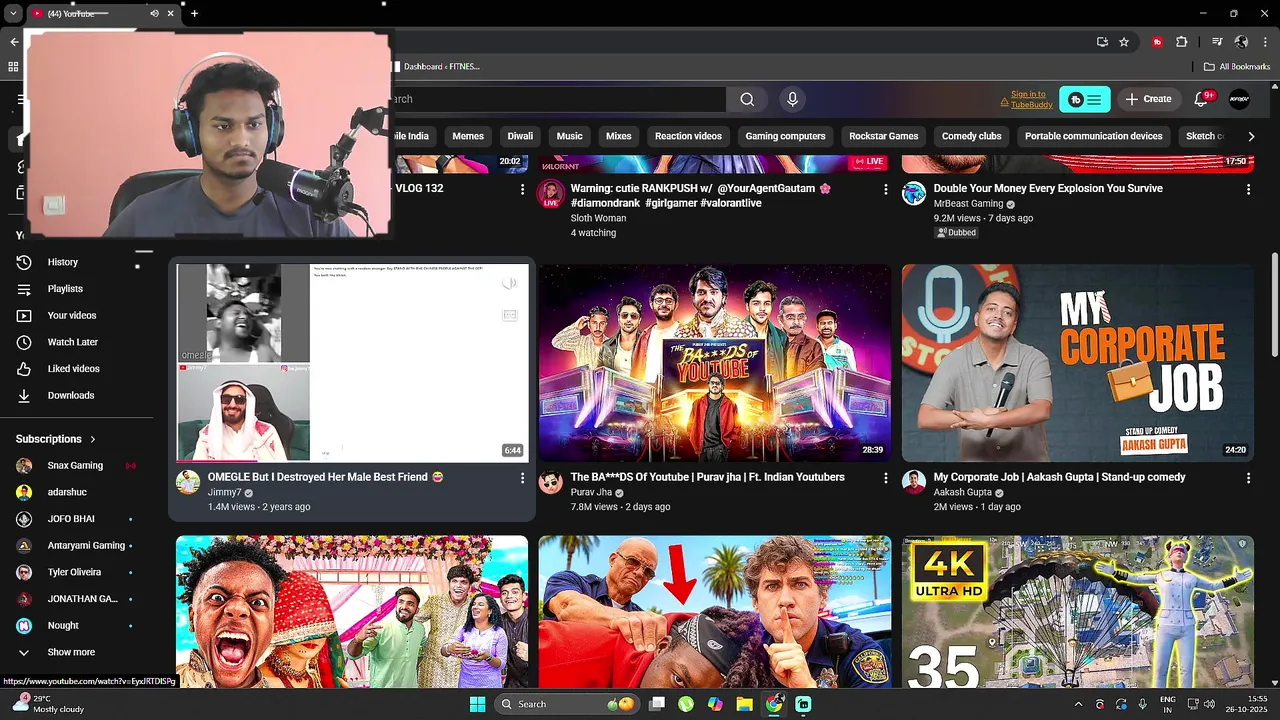Activate voice search microphone icon
This screenshot has width=1280, height=720.
coord(792,99)
